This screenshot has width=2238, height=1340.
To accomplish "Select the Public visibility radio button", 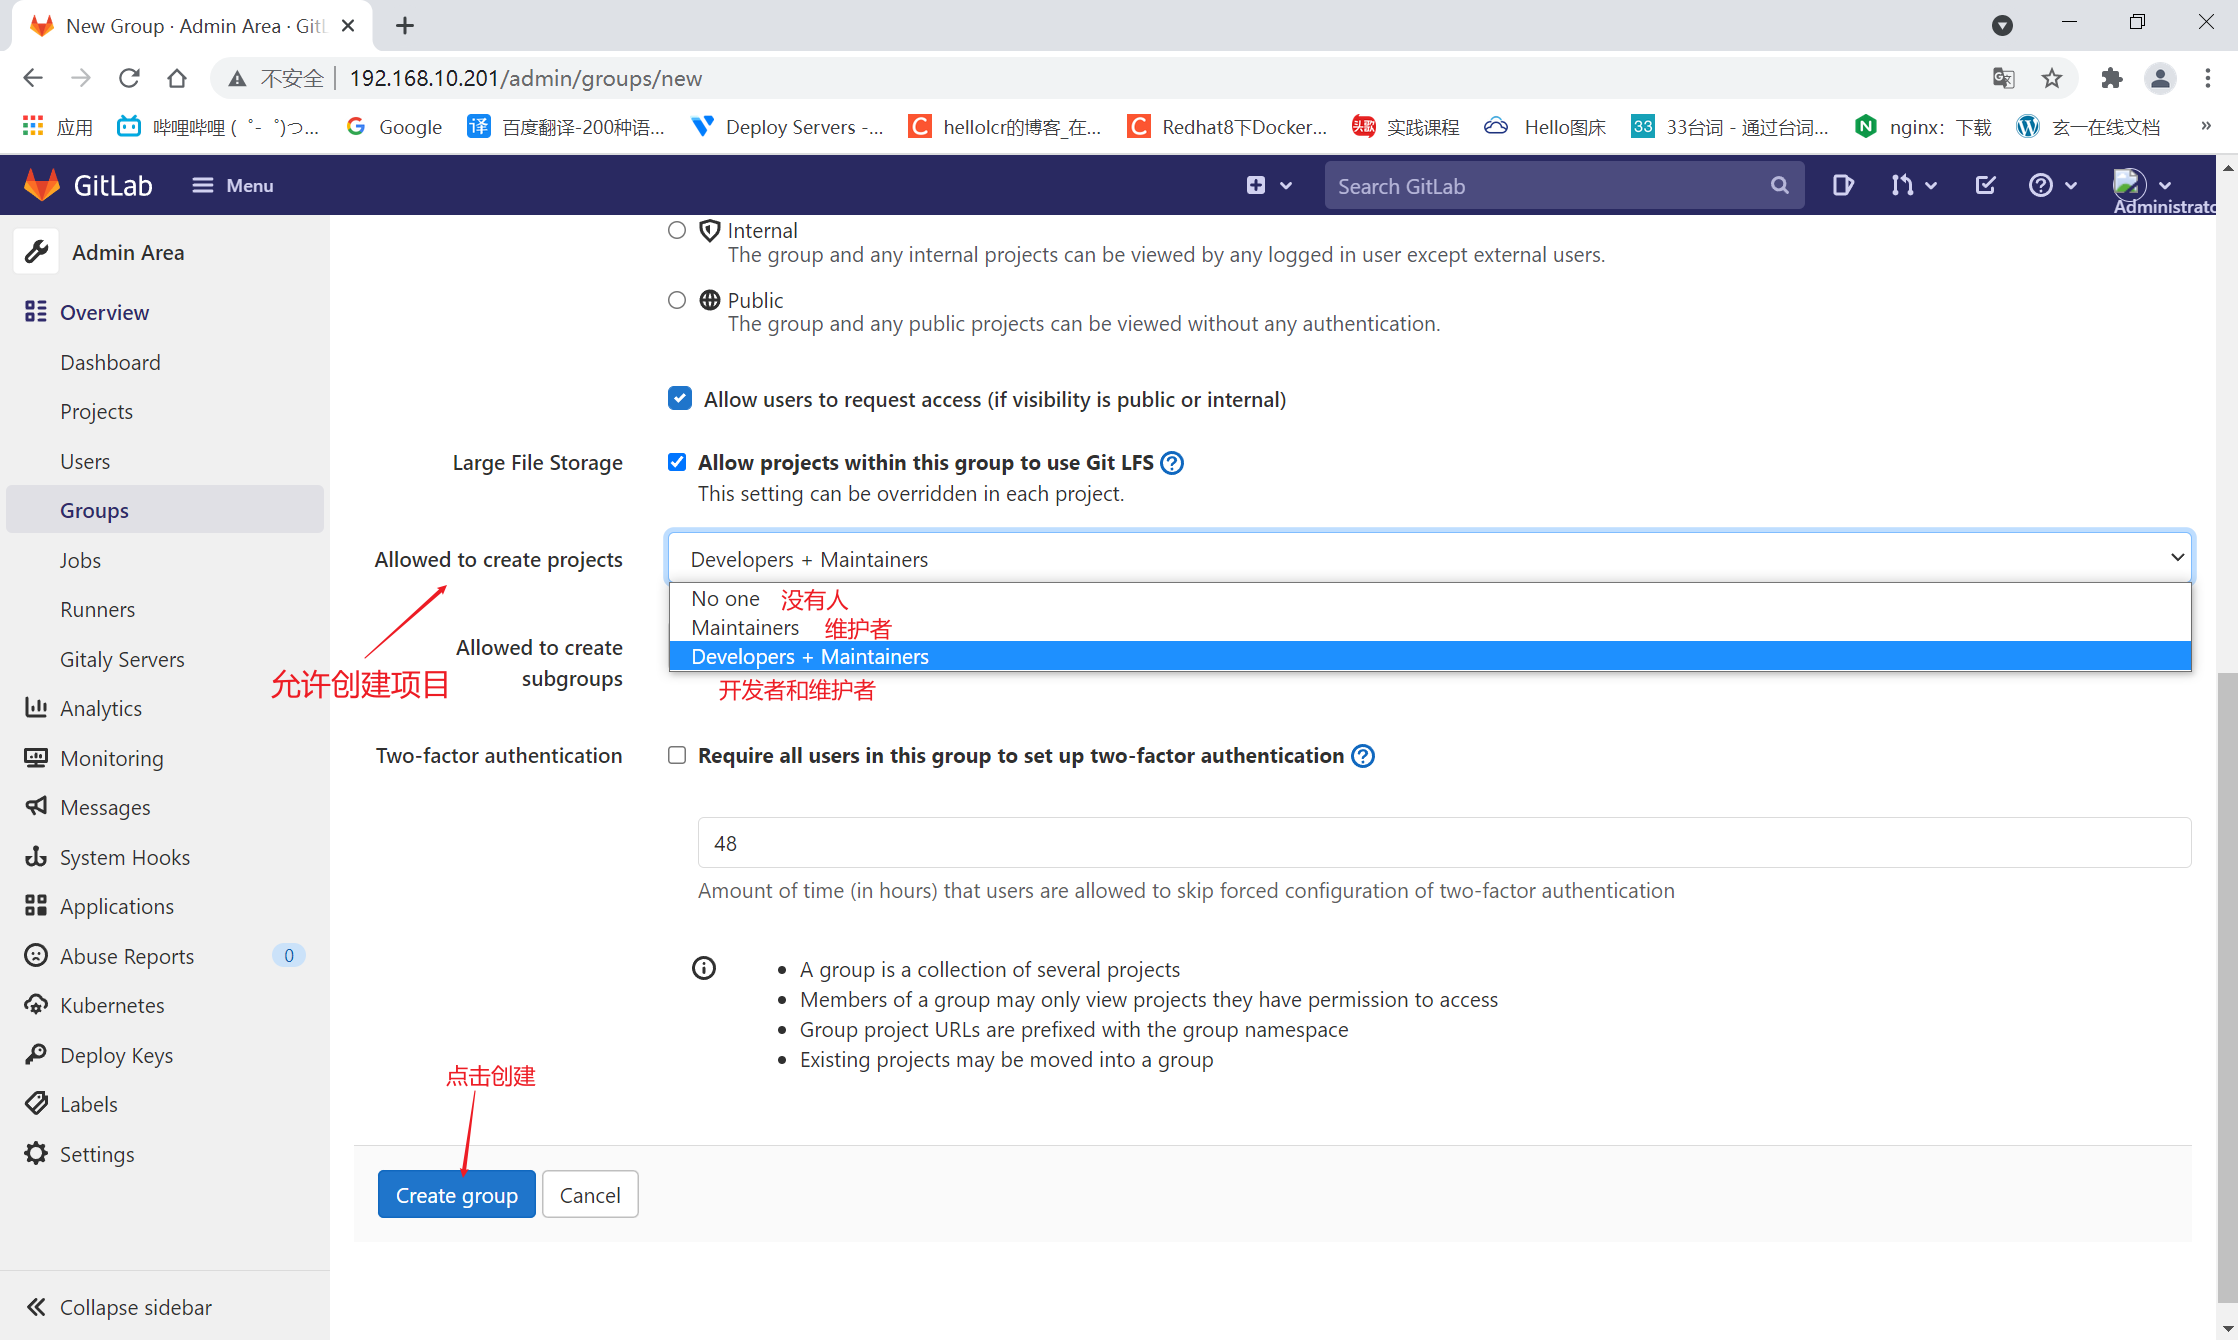I will point(677,299).
